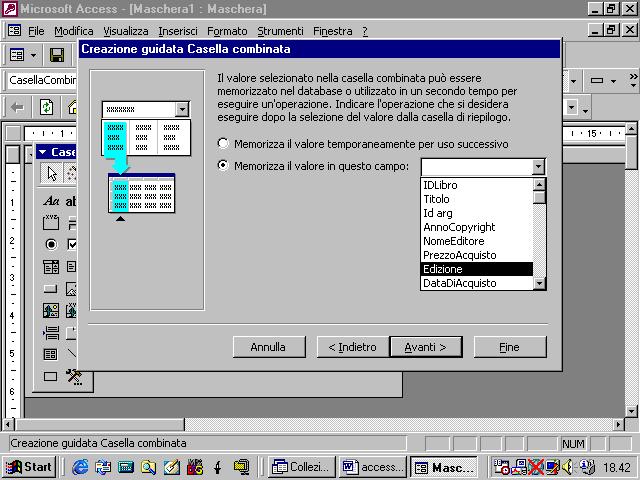Viewport: 640px width, 480px height.
Task: Select 'Memorizza il valore in questo campo' radio
Action: click(223, 165)
